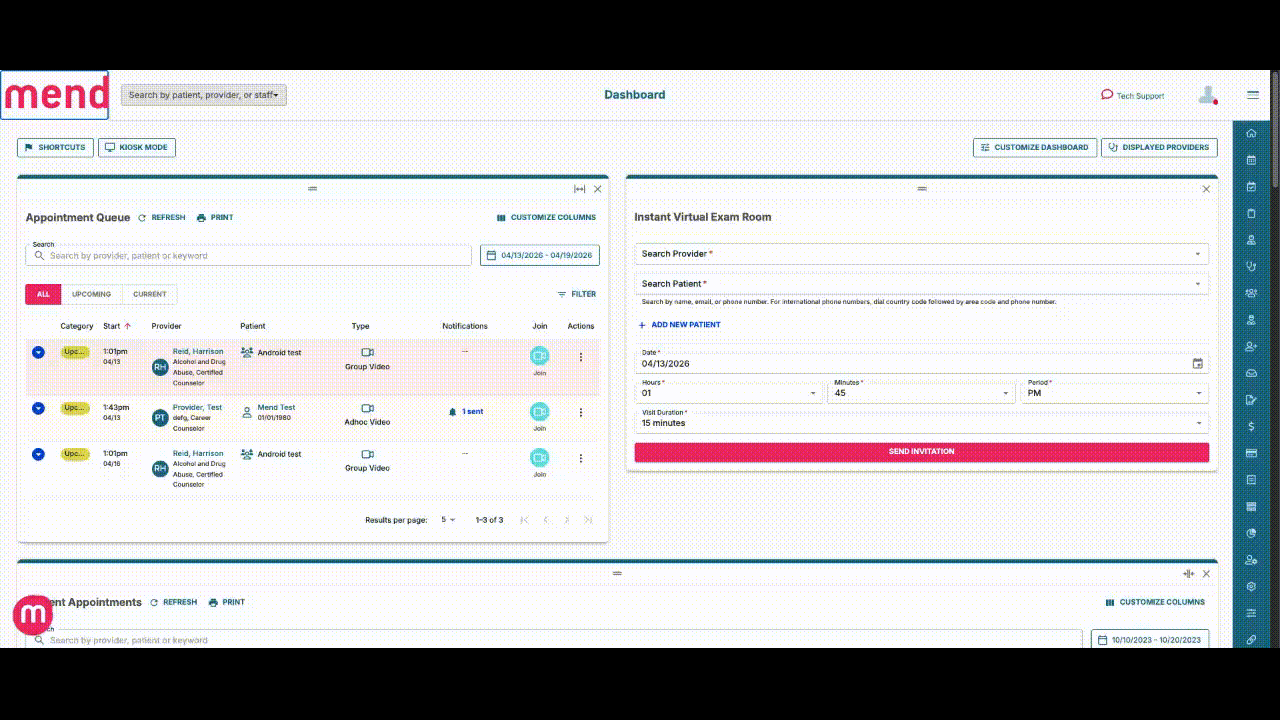Image resolution: width=1280 pixels, height=720 pixels.
Task: Close the Instant Virtual Exam Room widget
Action: (x=1206, y=189)
